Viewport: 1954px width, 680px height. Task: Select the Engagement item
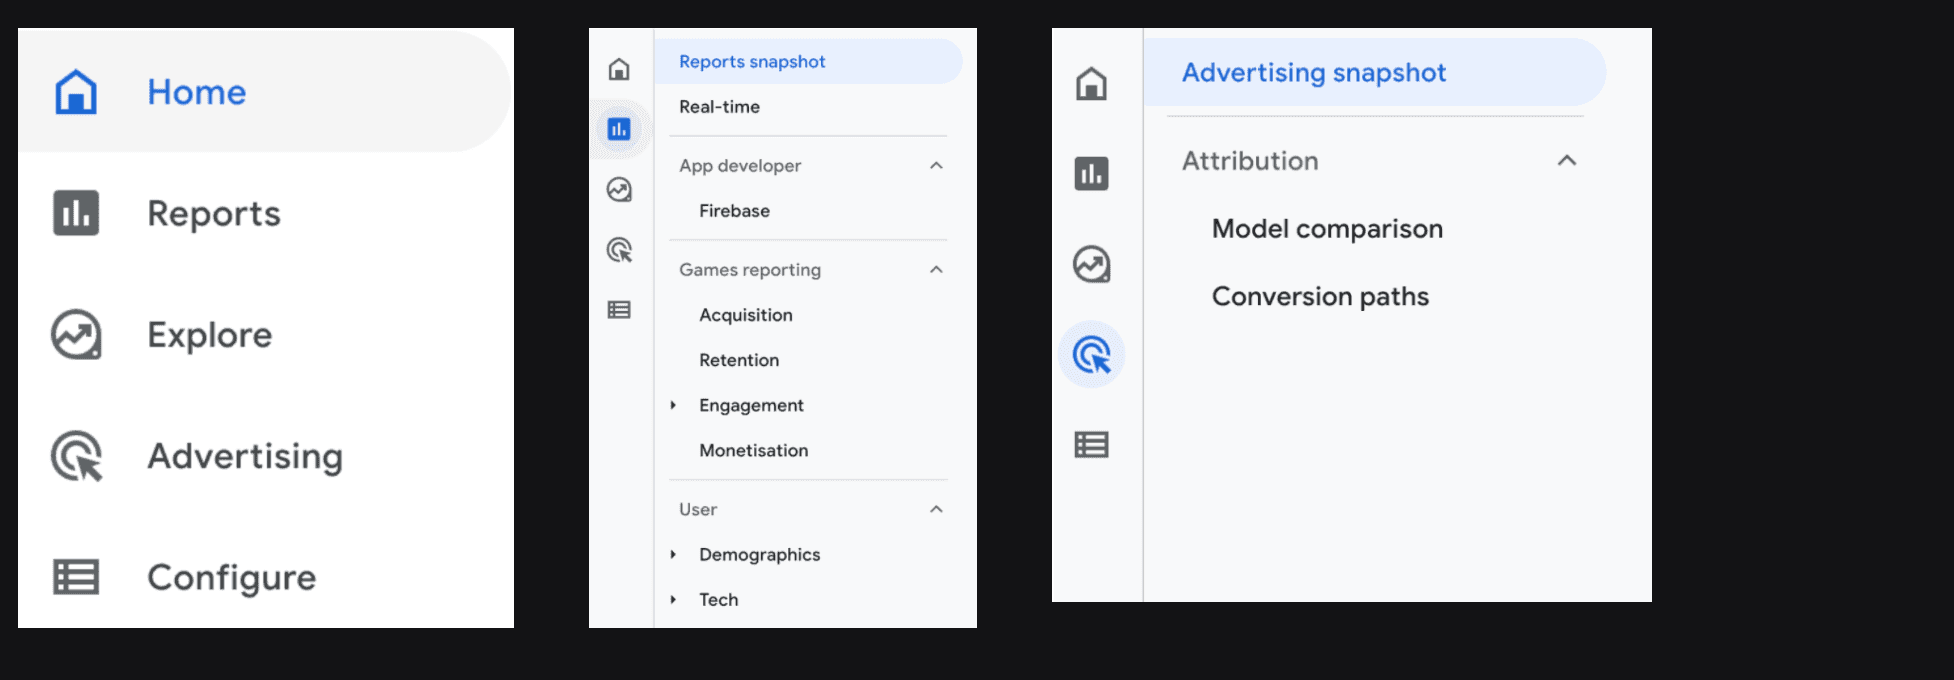click(751, 405)
